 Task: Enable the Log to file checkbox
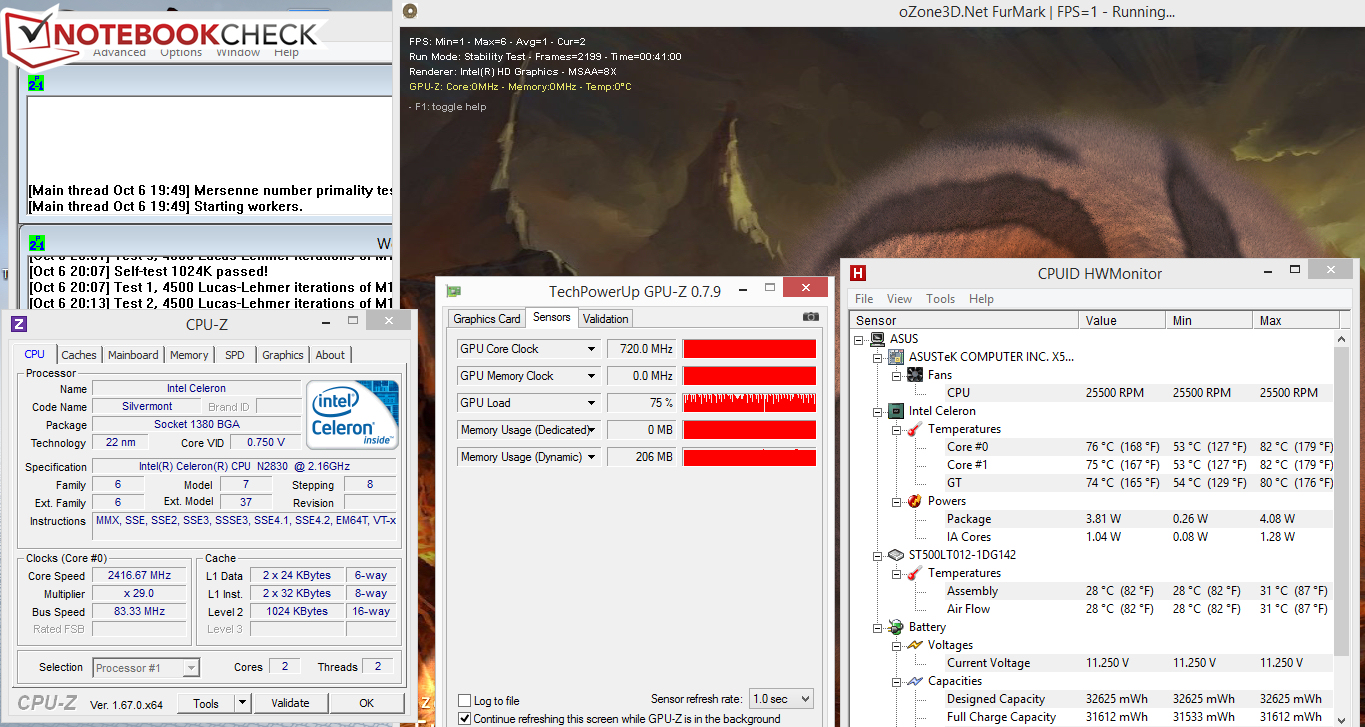(464, 701)
